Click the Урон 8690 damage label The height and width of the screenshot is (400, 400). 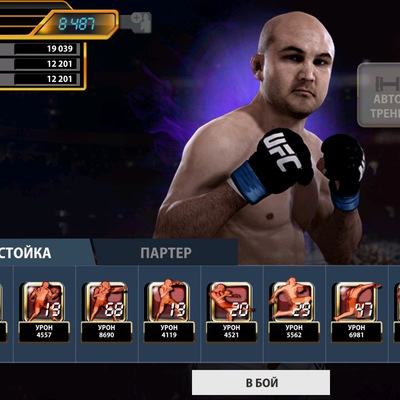click(106, 332)
